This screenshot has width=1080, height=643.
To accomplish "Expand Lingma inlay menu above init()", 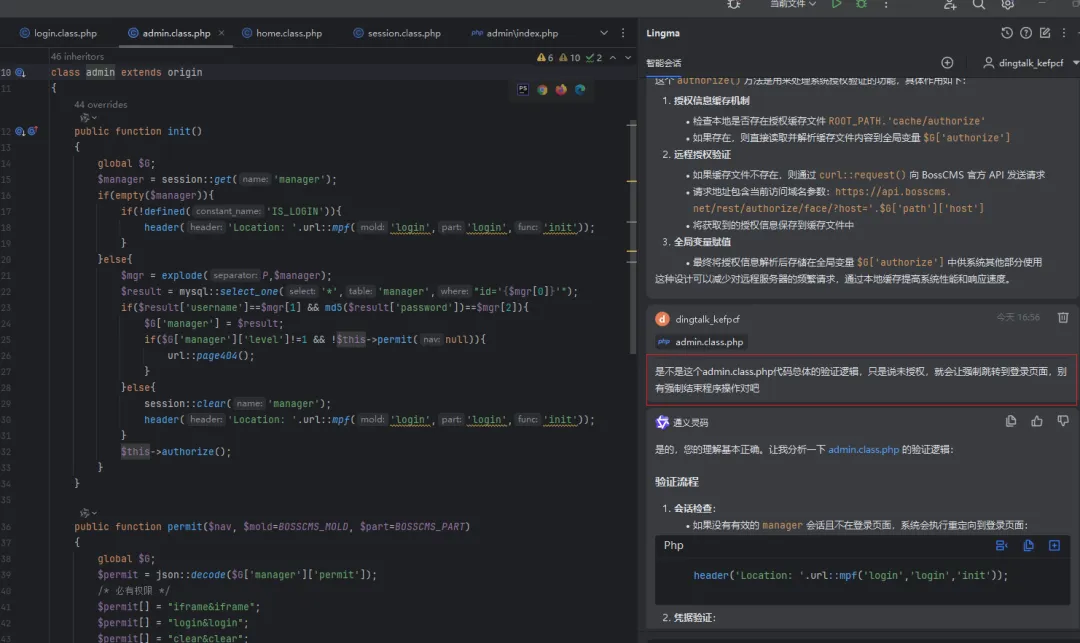I will [88, 118].
